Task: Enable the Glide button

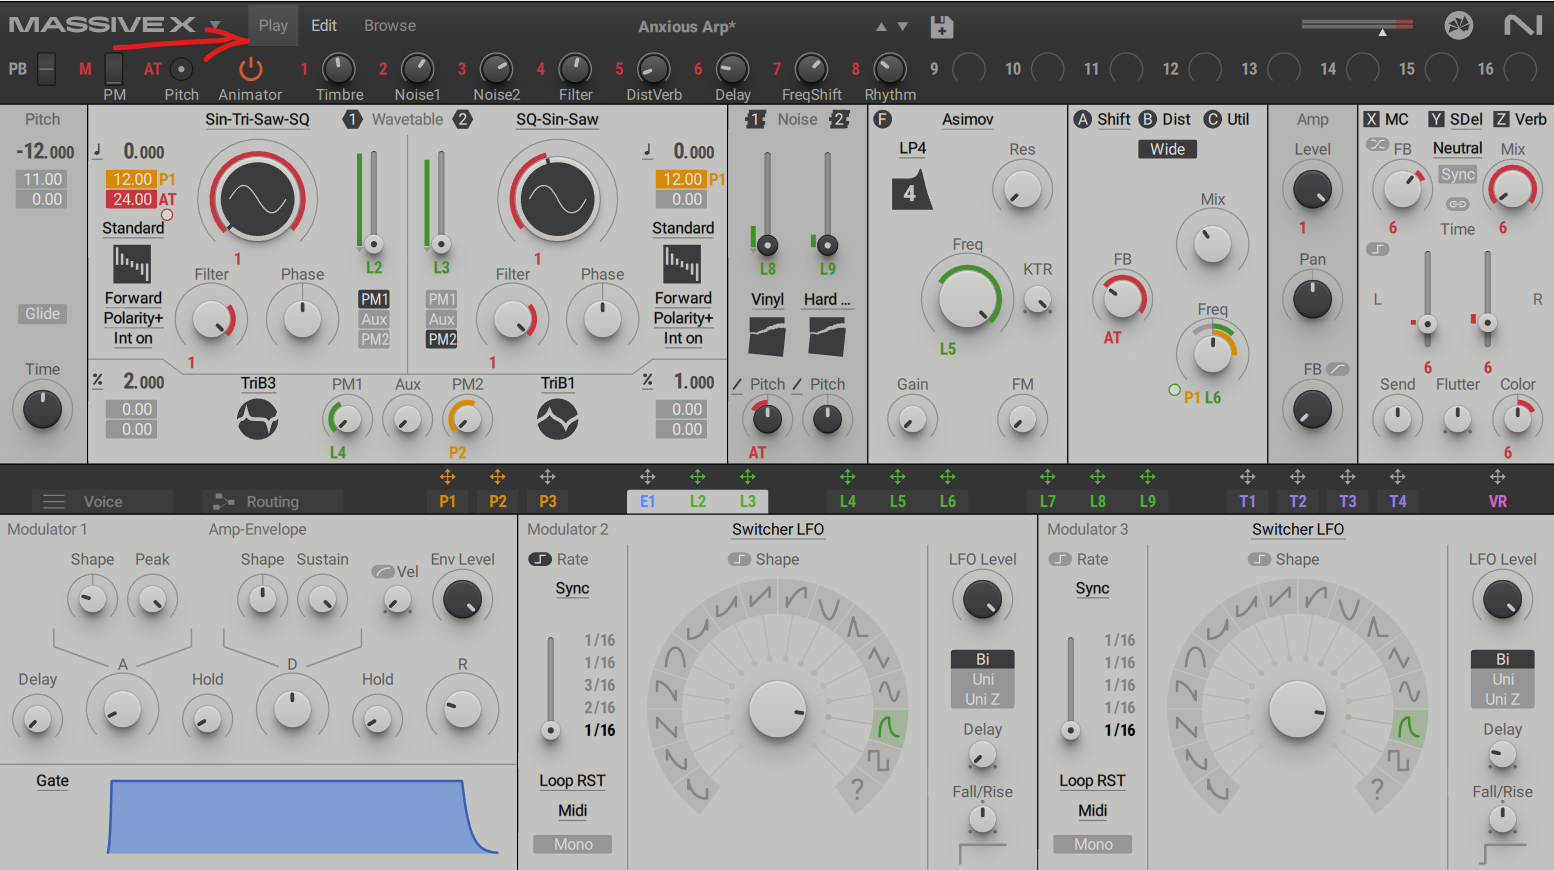Action: pos(42,313)
